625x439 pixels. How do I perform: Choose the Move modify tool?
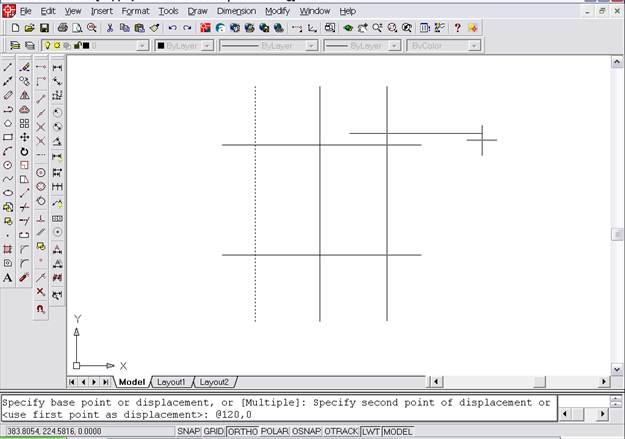pos(24,137)
